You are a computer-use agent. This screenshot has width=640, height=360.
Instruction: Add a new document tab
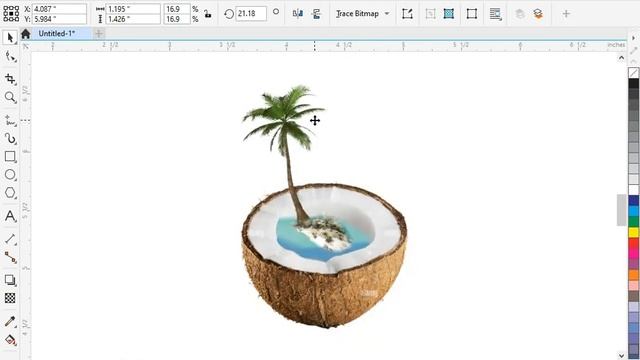[x=98, y=33]
